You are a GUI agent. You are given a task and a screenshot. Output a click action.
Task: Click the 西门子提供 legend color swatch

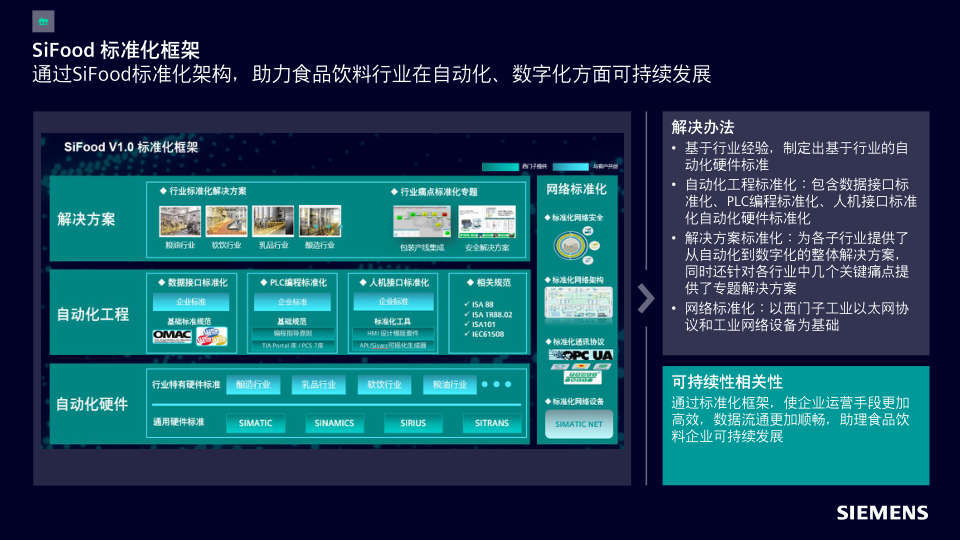pos(500,167)
